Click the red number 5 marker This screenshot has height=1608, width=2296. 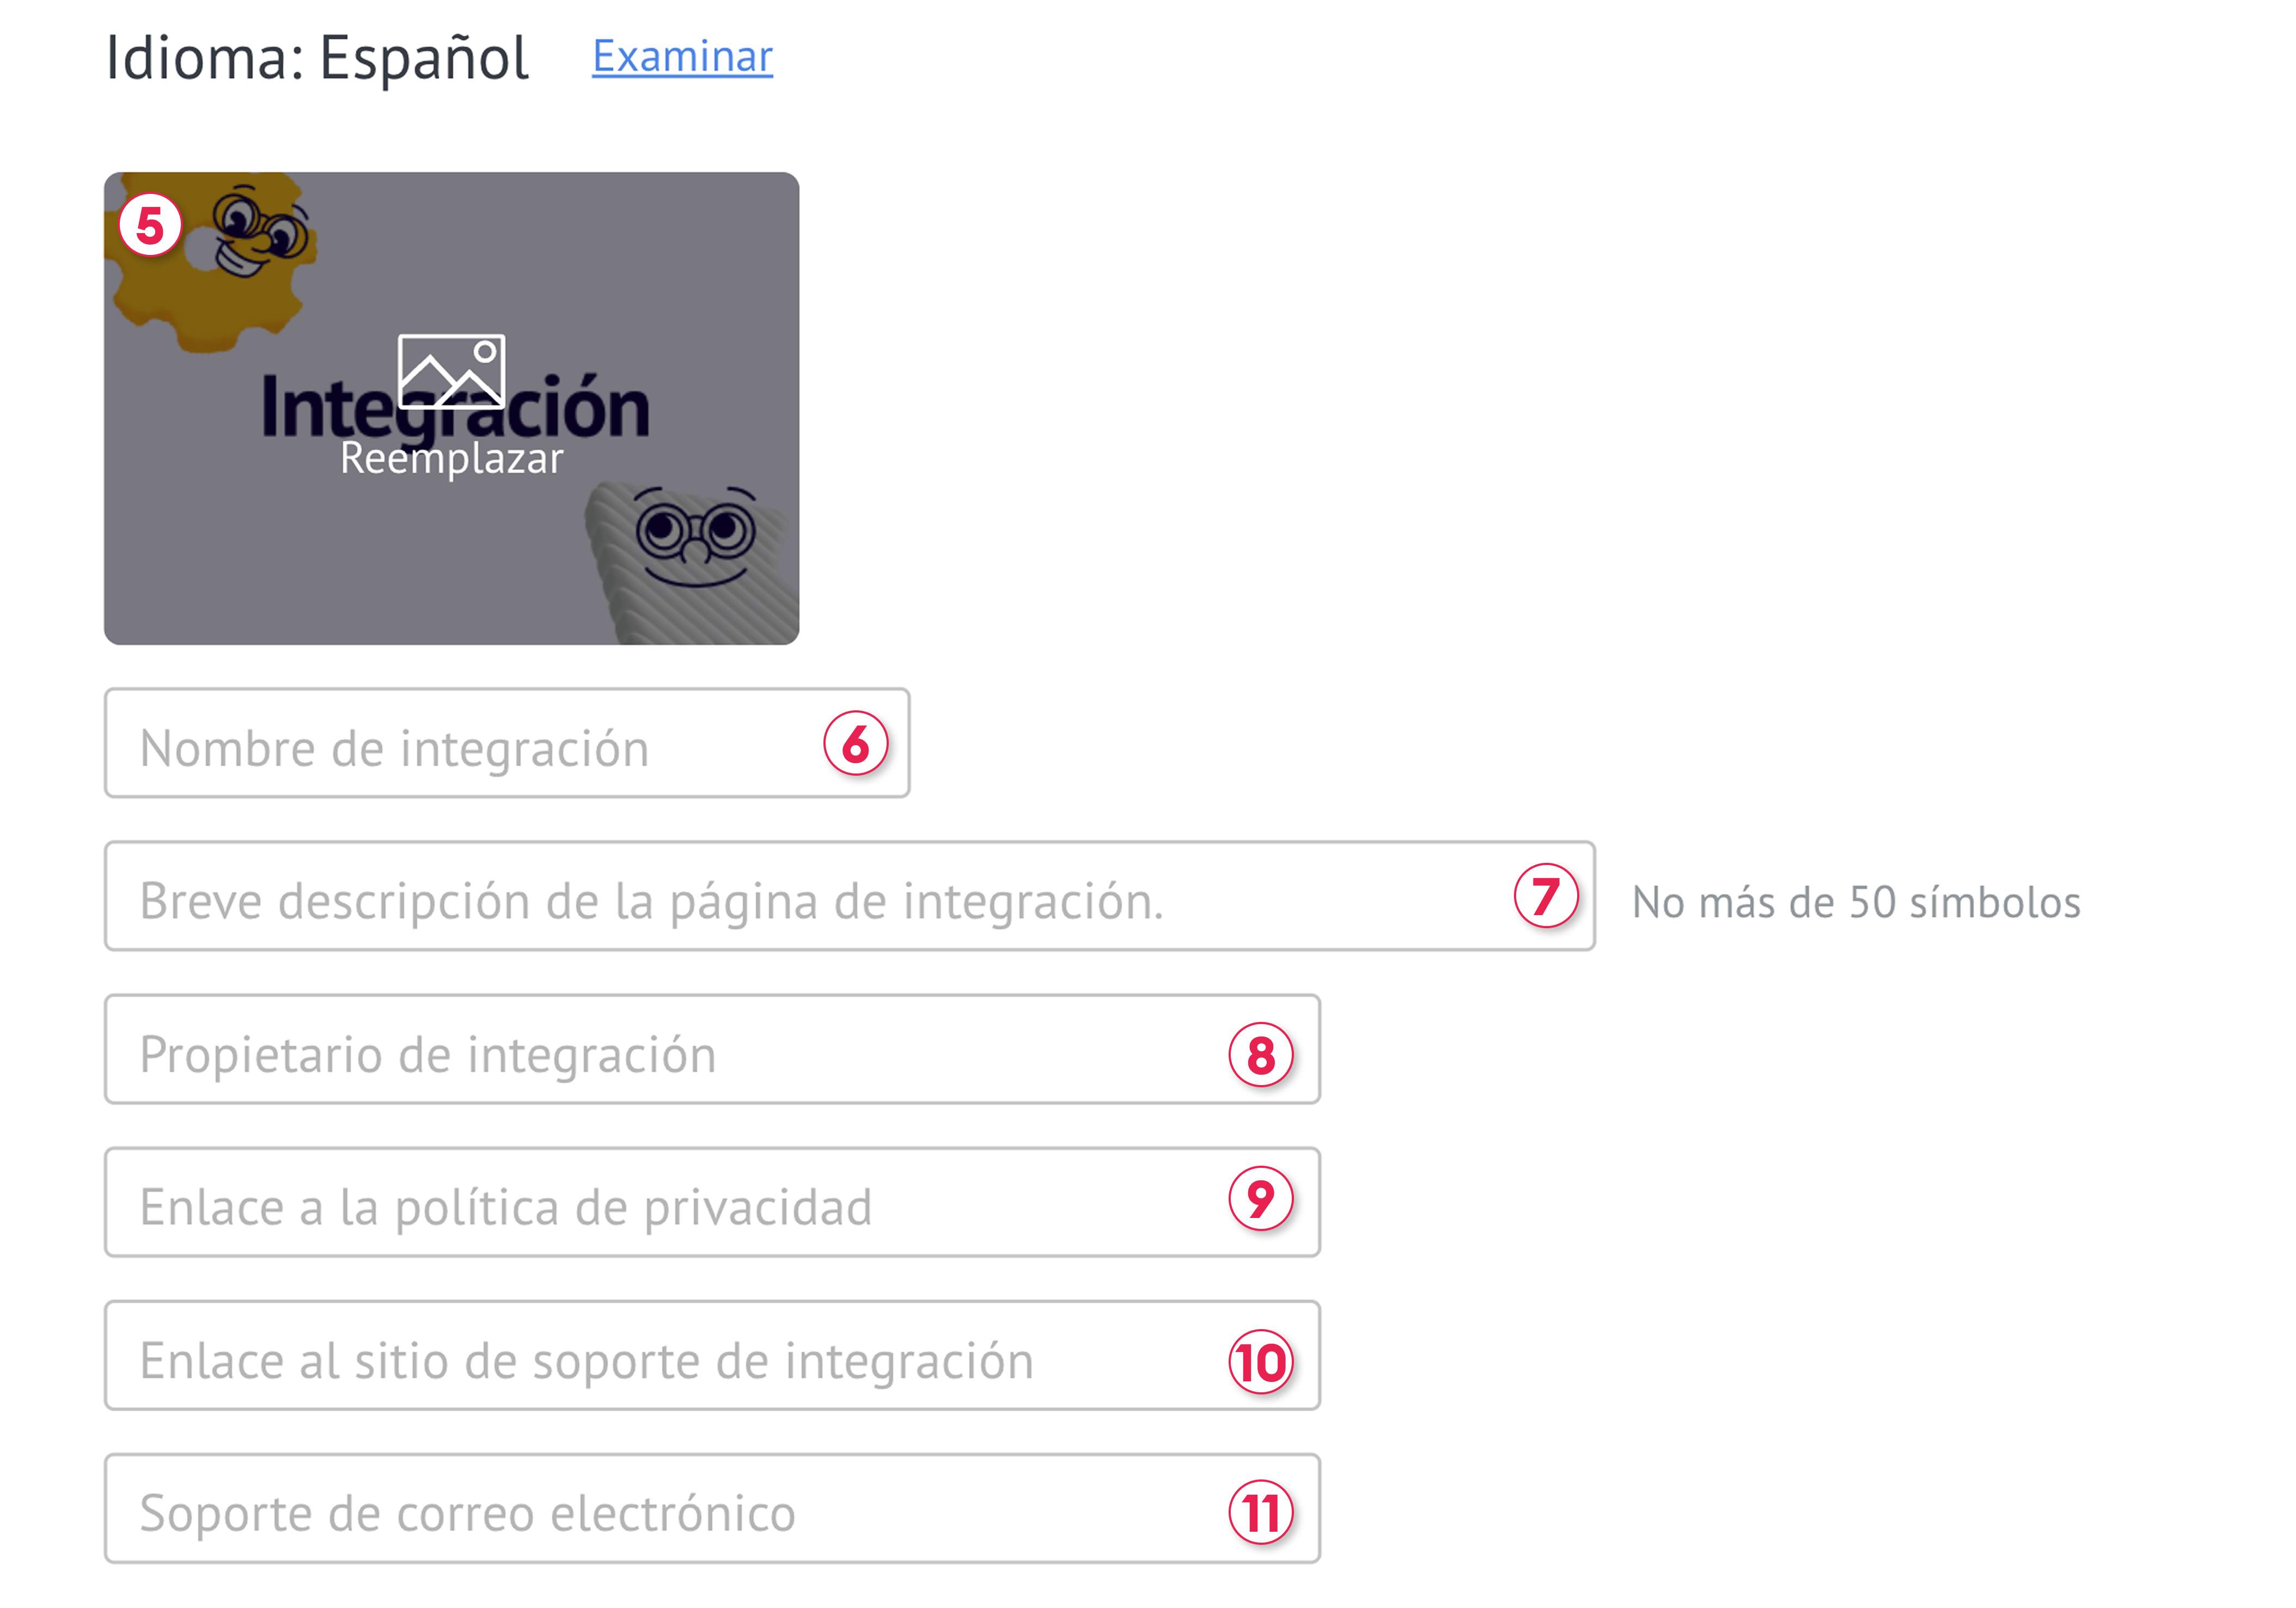coord(150,225)
